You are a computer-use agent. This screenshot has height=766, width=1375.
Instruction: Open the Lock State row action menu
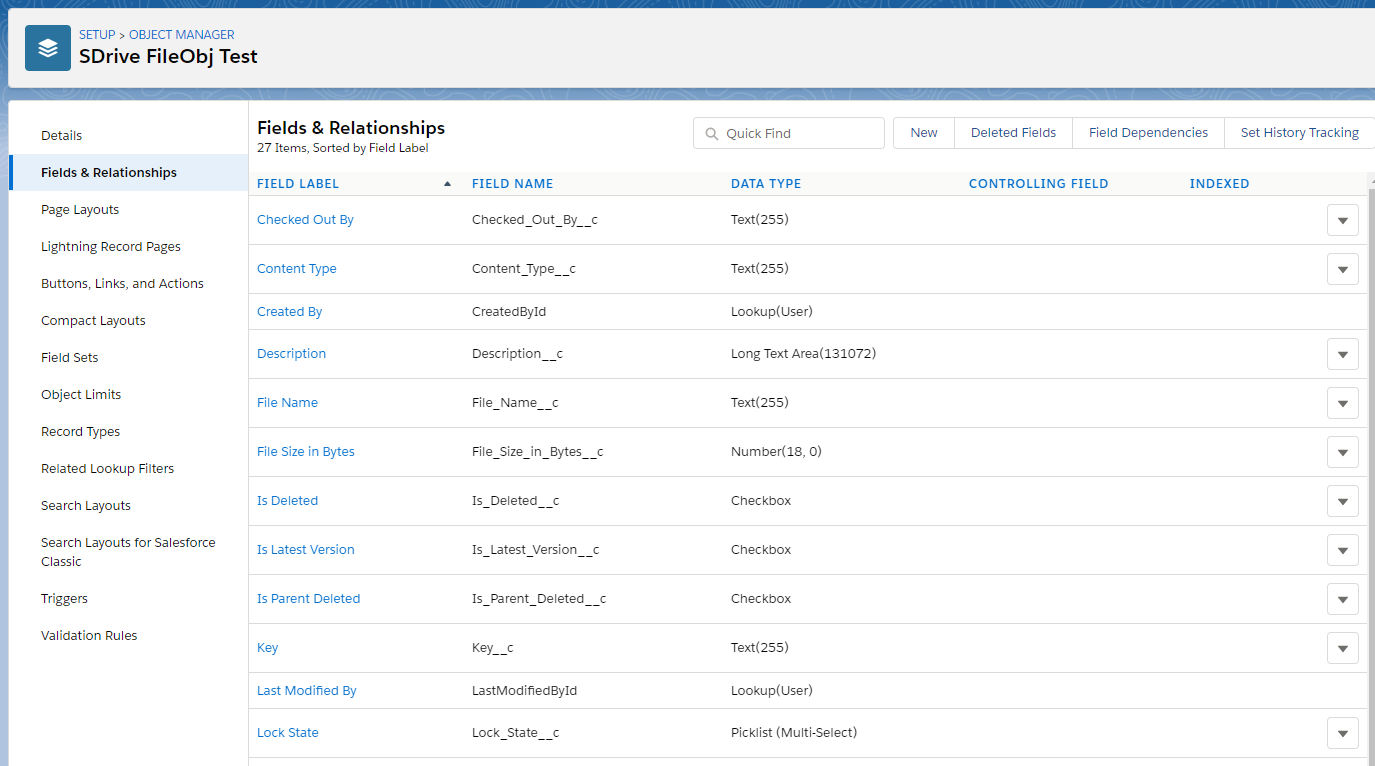click(1342, 733)
